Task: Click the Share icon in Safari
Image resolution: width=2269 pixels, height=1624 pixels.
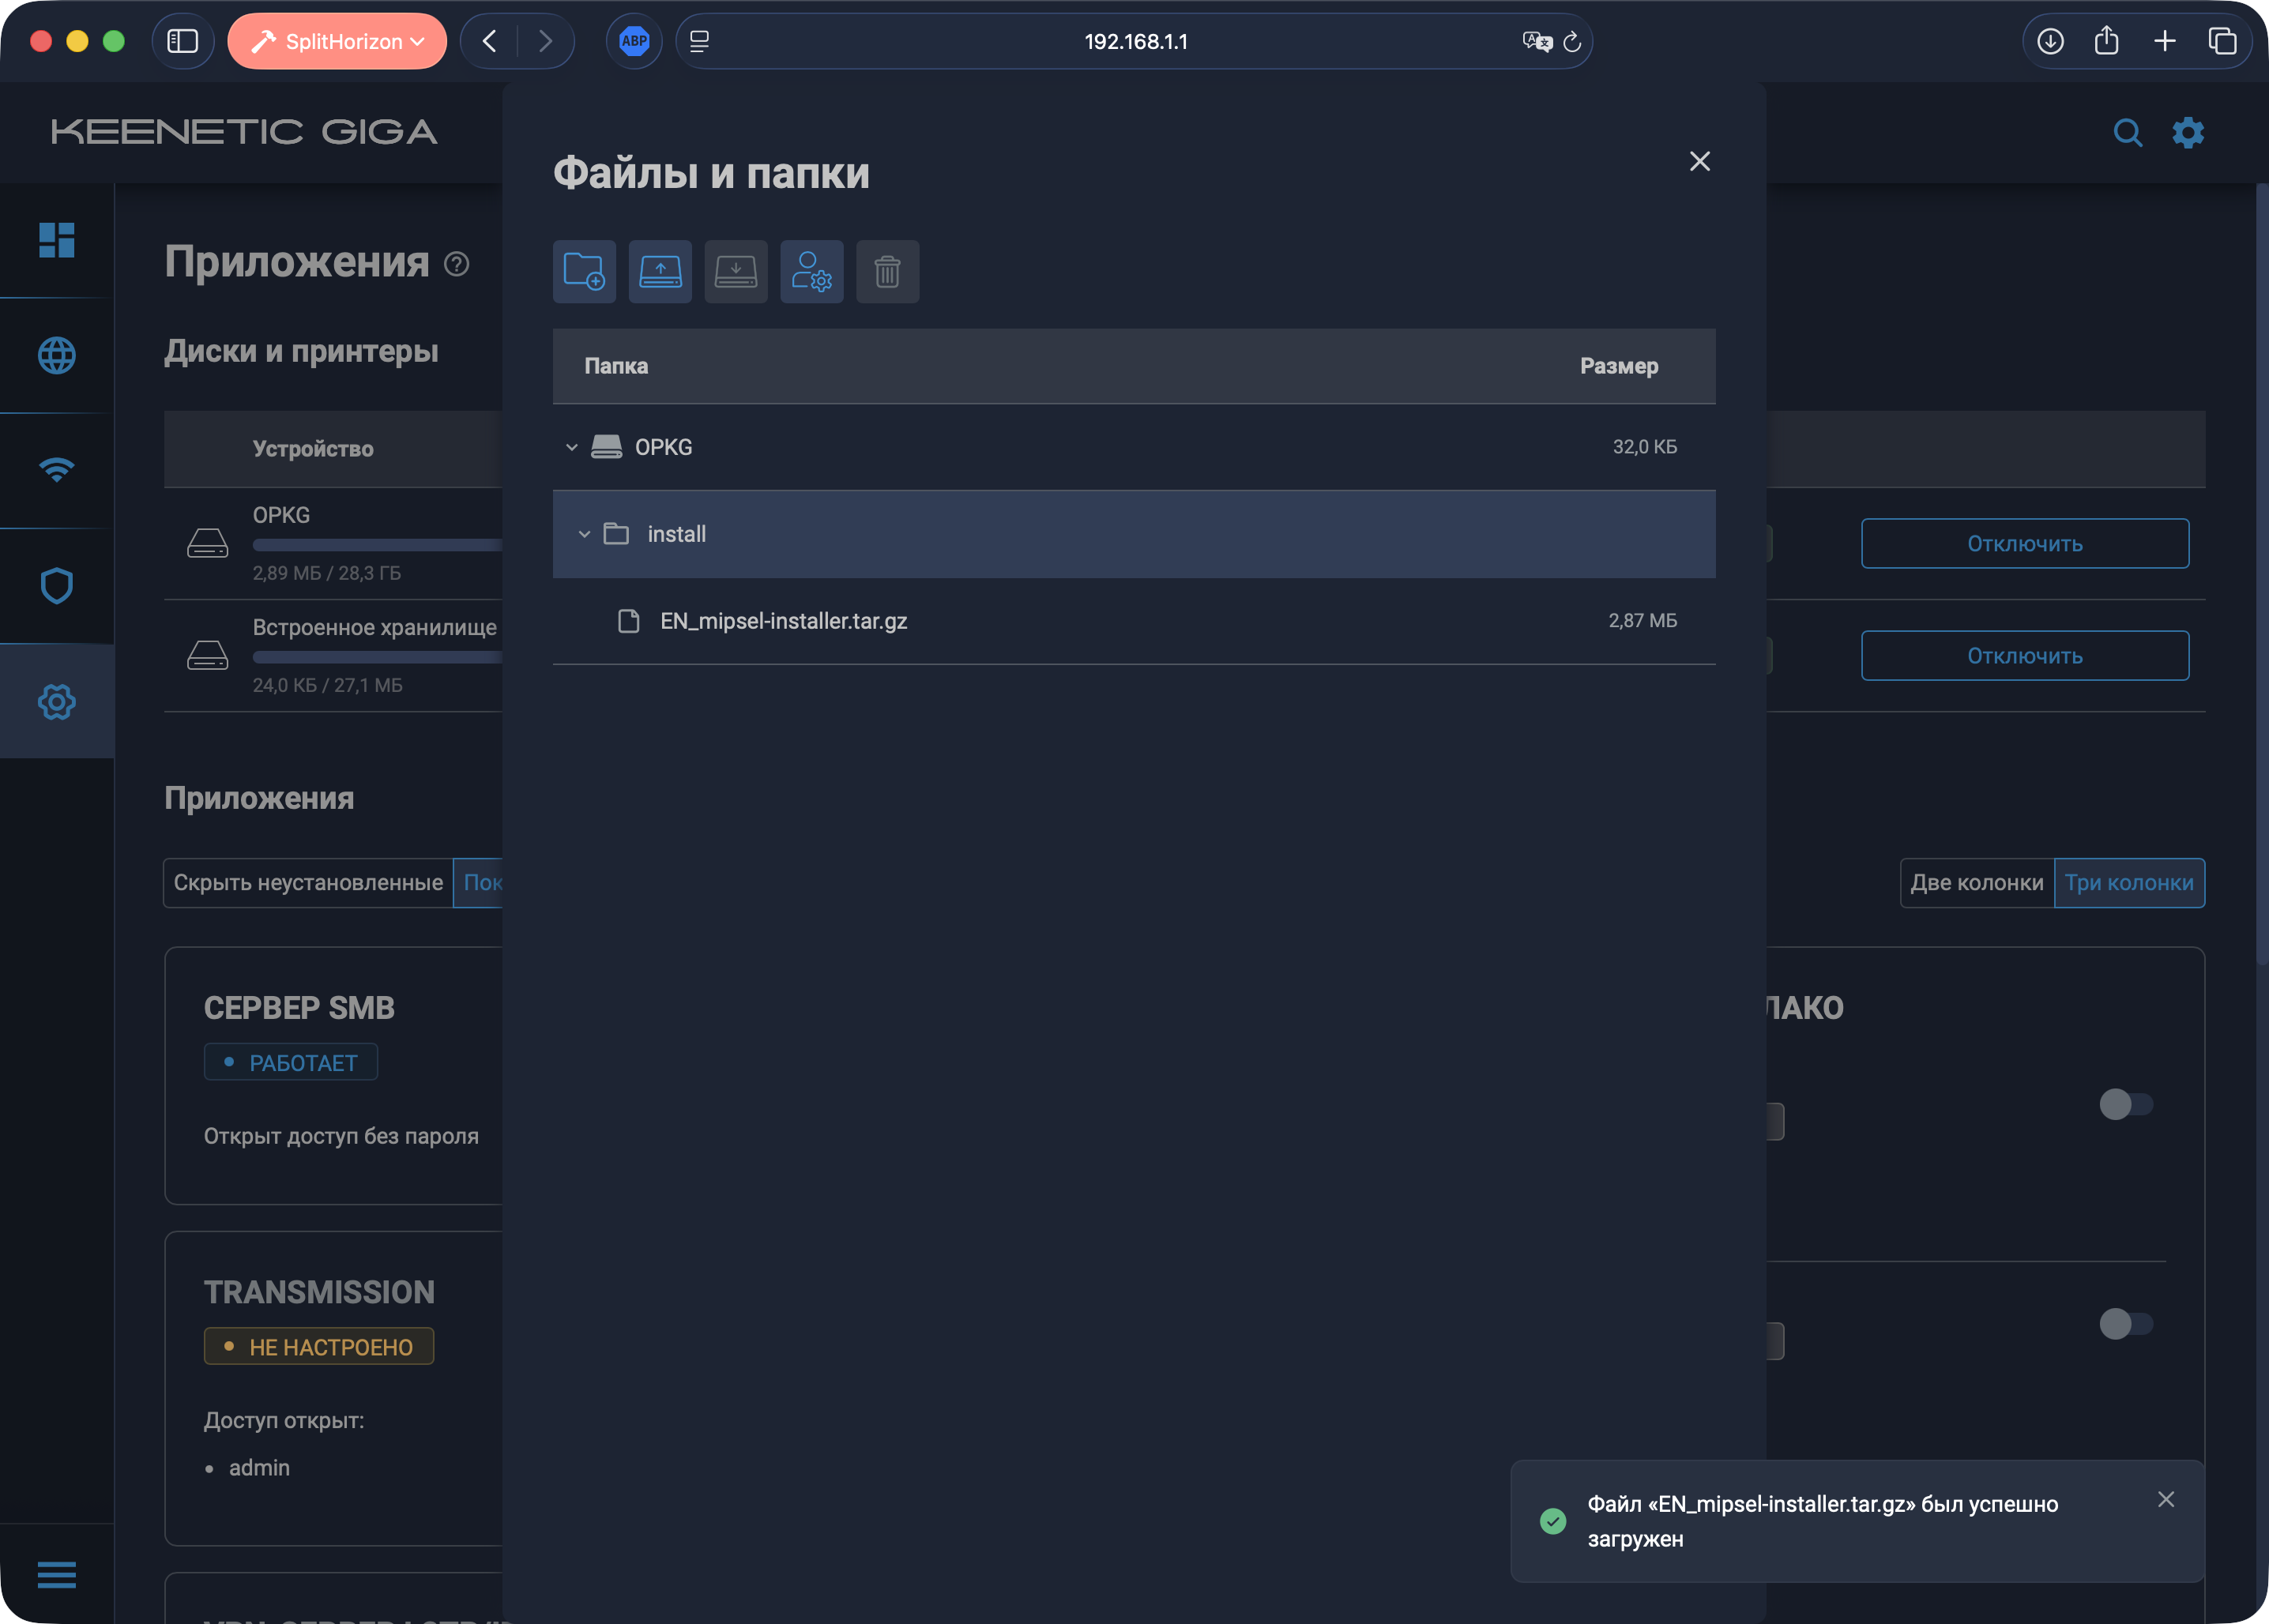Action: click(x=2107, y=41)
